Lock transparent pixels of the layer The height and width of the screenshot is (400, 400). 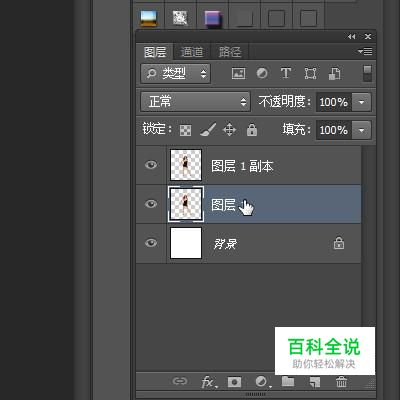pos(185,130)
